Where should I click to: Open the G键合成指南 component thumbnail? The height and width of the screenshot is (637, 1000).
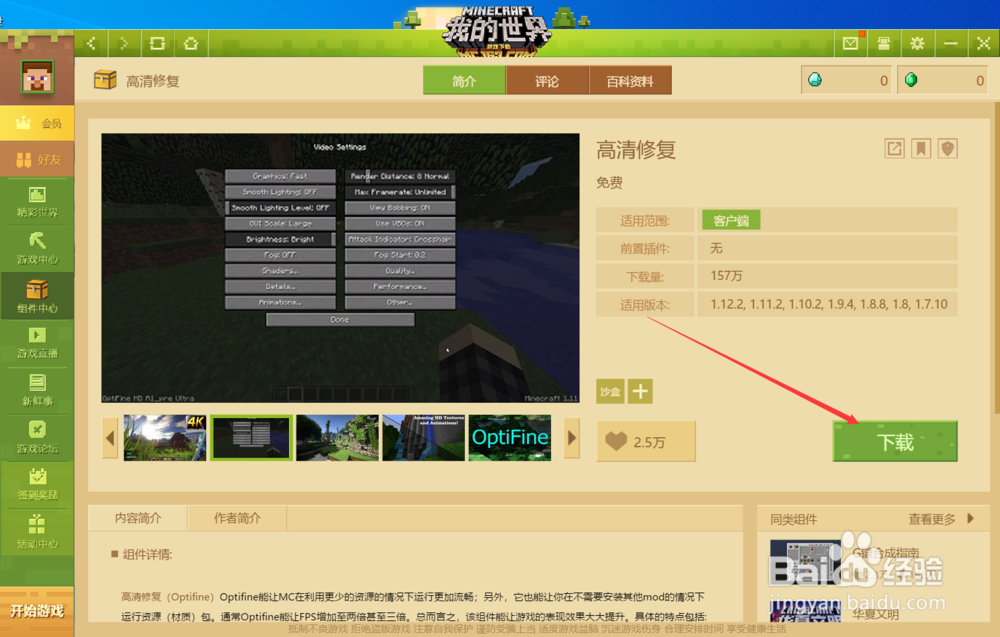(805, 562)
